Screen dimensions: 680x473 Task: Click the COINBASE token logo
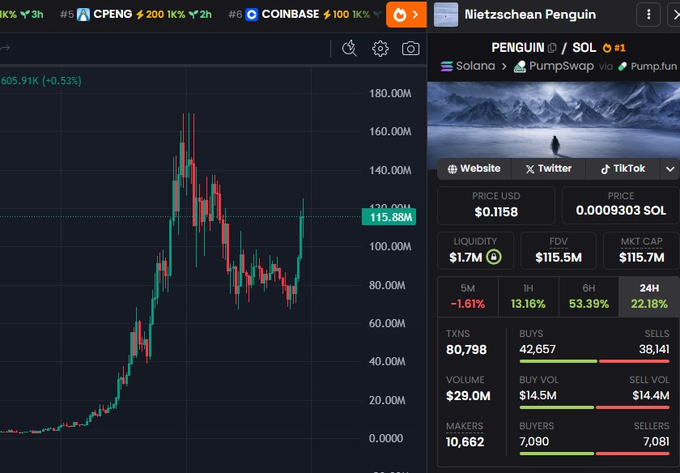pos(252,15)
